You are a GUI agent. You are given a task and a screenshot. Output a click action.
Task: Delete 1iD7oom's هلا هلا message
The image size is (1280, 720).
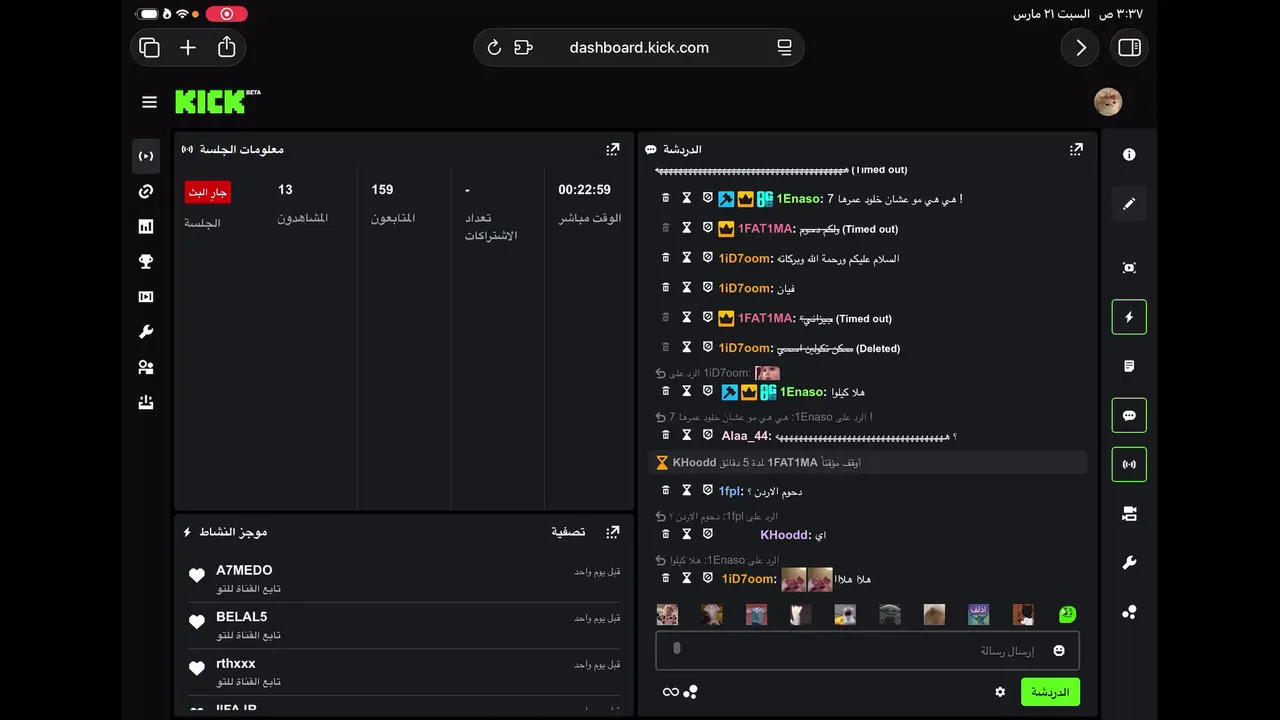pyautogui.click(x=666, y=579)
